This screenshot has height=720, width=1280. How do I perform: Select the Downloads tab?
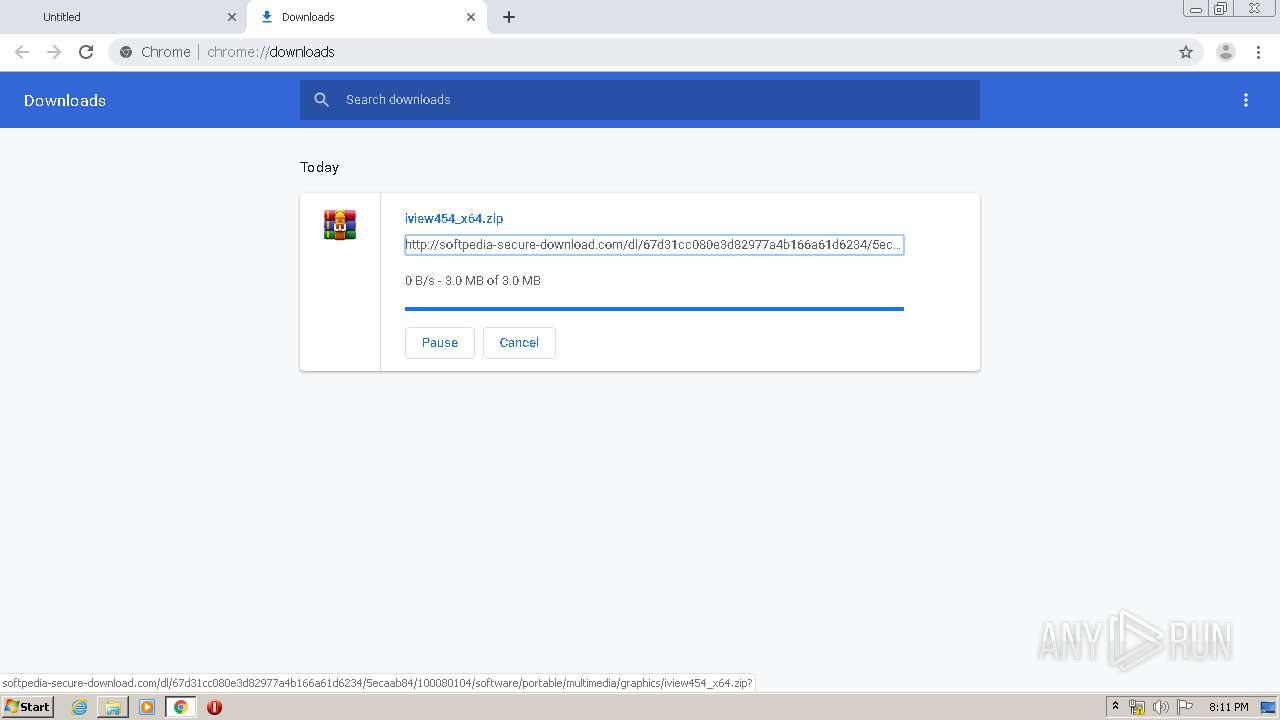point(367,17)
